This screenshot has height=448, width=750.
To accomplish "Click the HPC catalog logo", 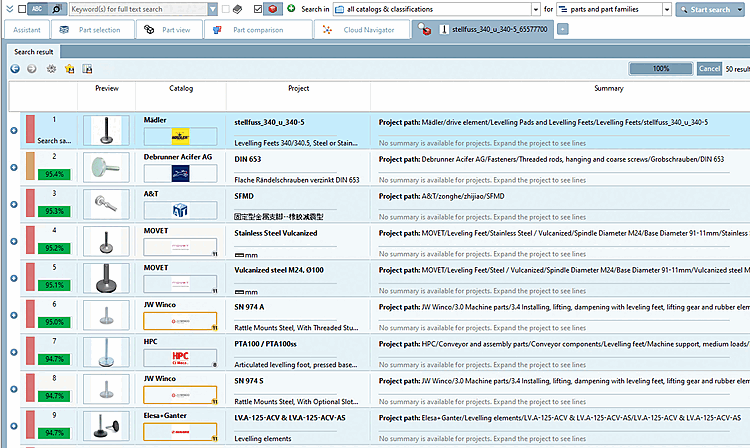I will [x=180, y=358].
